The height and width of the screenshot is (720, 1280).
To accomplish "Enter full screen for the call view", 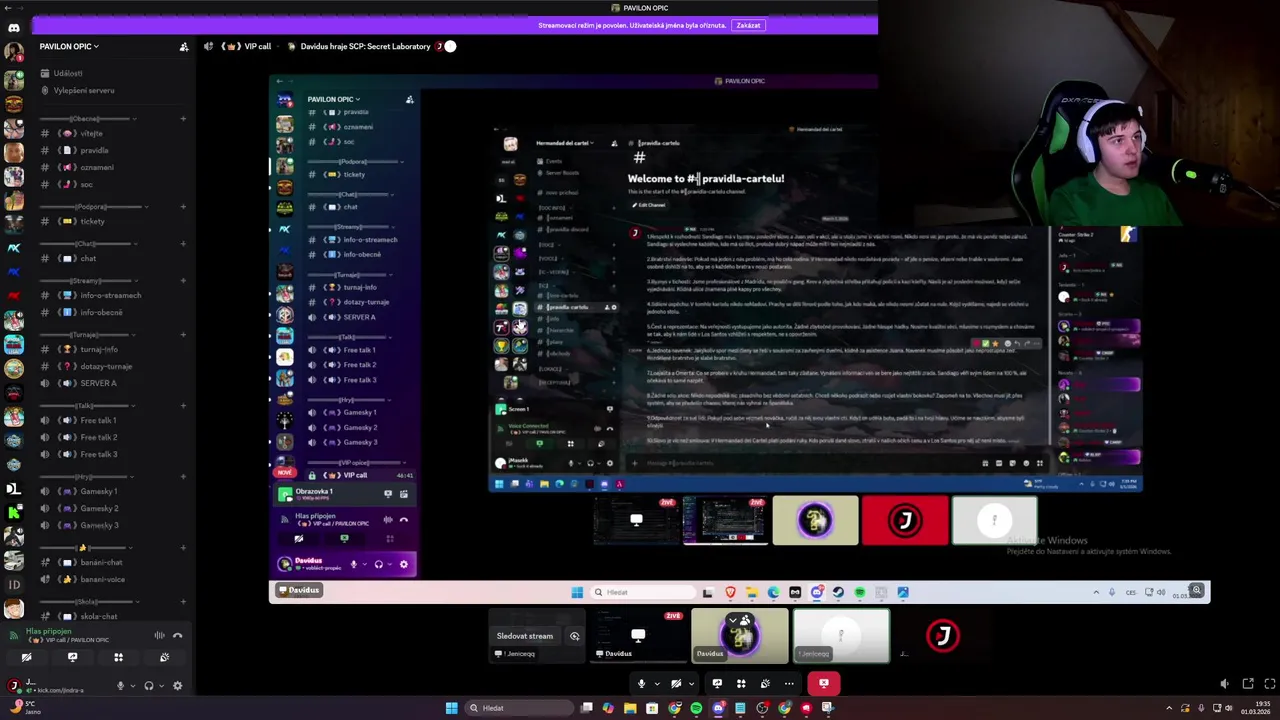I will [1271, 684].
